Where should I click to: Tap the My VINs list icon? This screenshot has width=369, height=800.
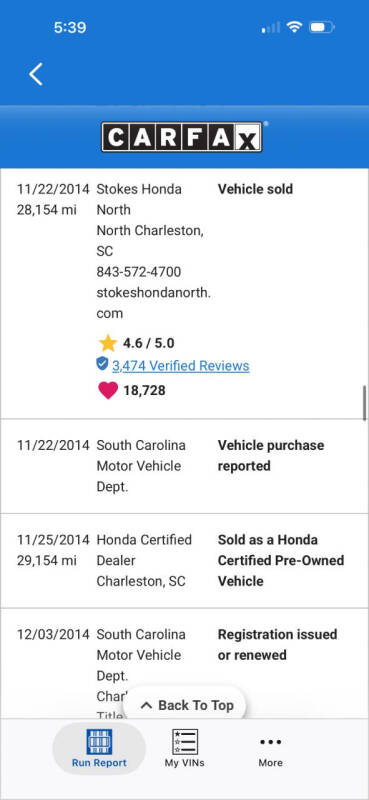pyautogui.click(x=185, y=741)
